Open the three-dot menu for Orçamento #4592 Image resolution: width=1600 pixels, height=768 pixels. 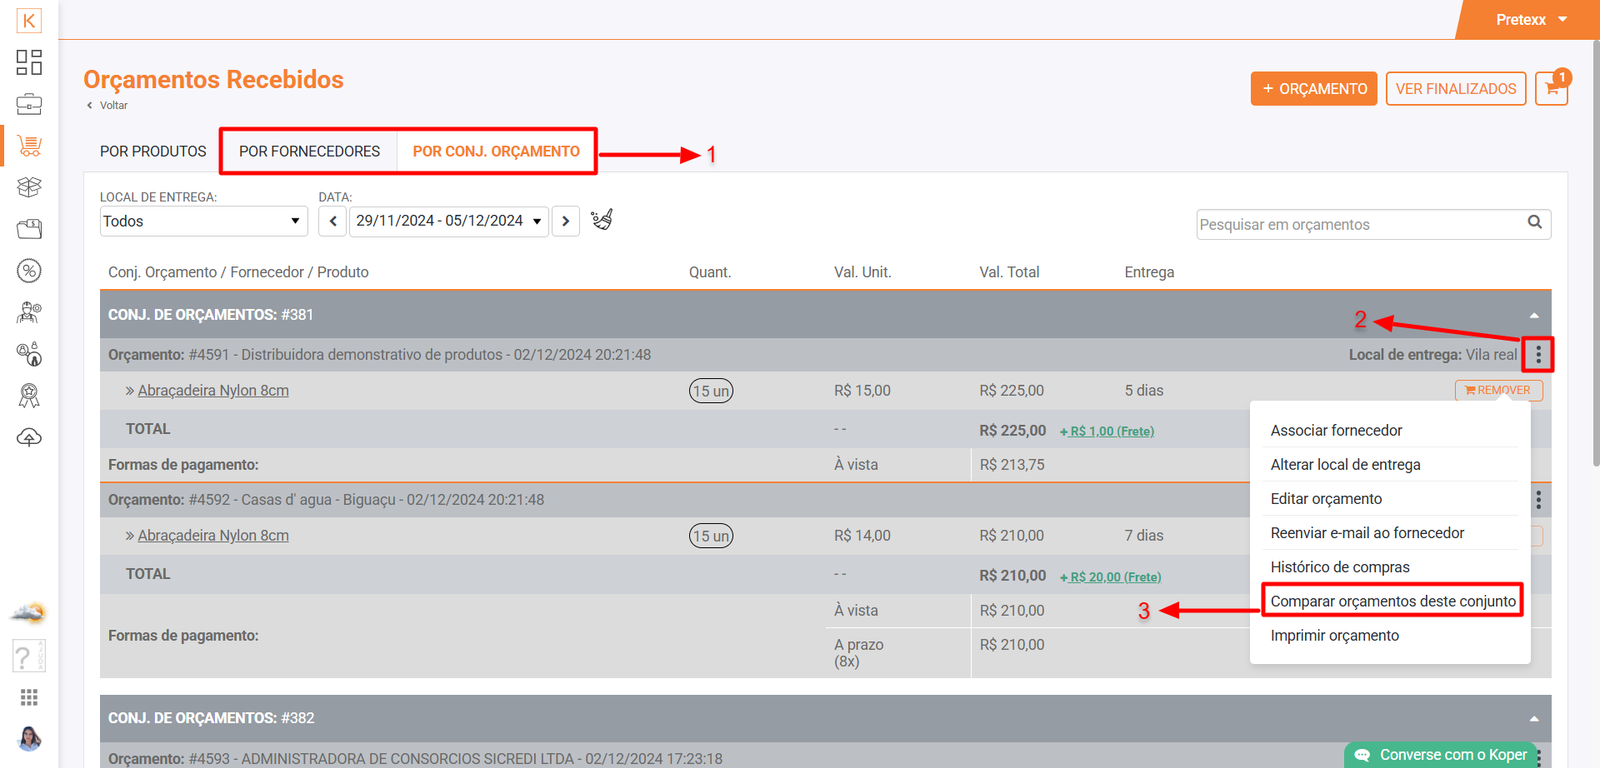[1538, 499]
